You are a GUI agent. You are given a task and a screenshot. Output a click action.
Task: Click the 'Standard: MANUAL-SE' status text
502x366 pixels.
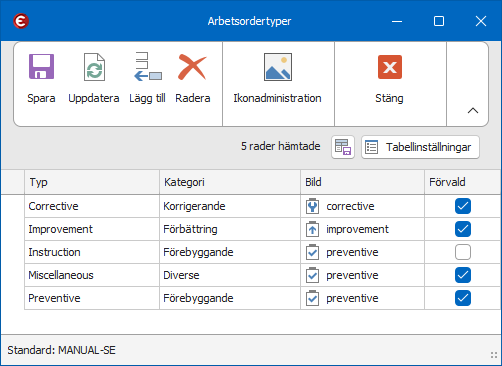coord(61,350)
